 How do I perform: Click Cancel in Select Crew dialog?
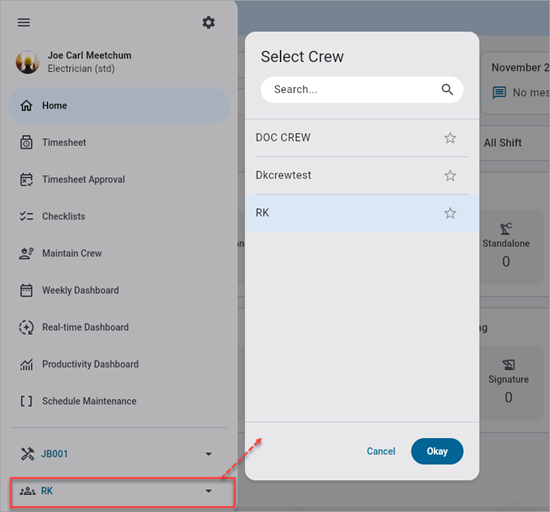pos(381,451)
